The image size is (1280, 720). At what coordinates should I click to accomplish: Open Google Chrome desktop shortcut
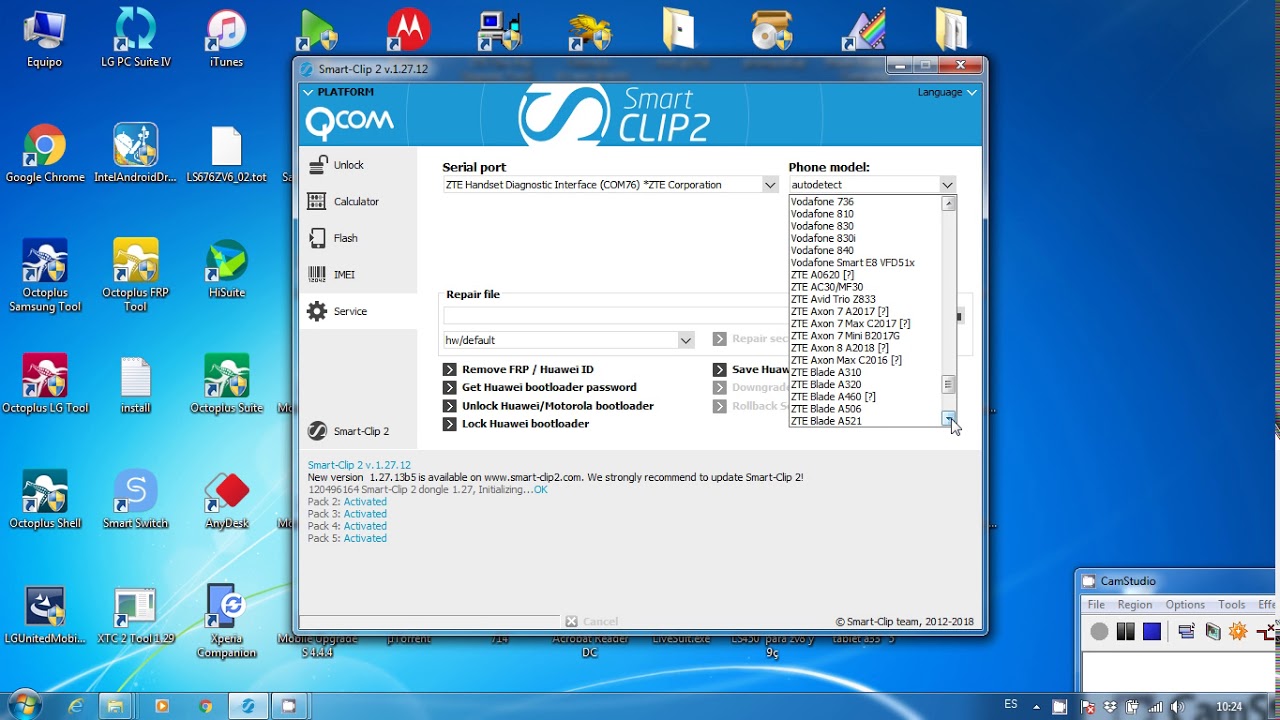[45, 155]
